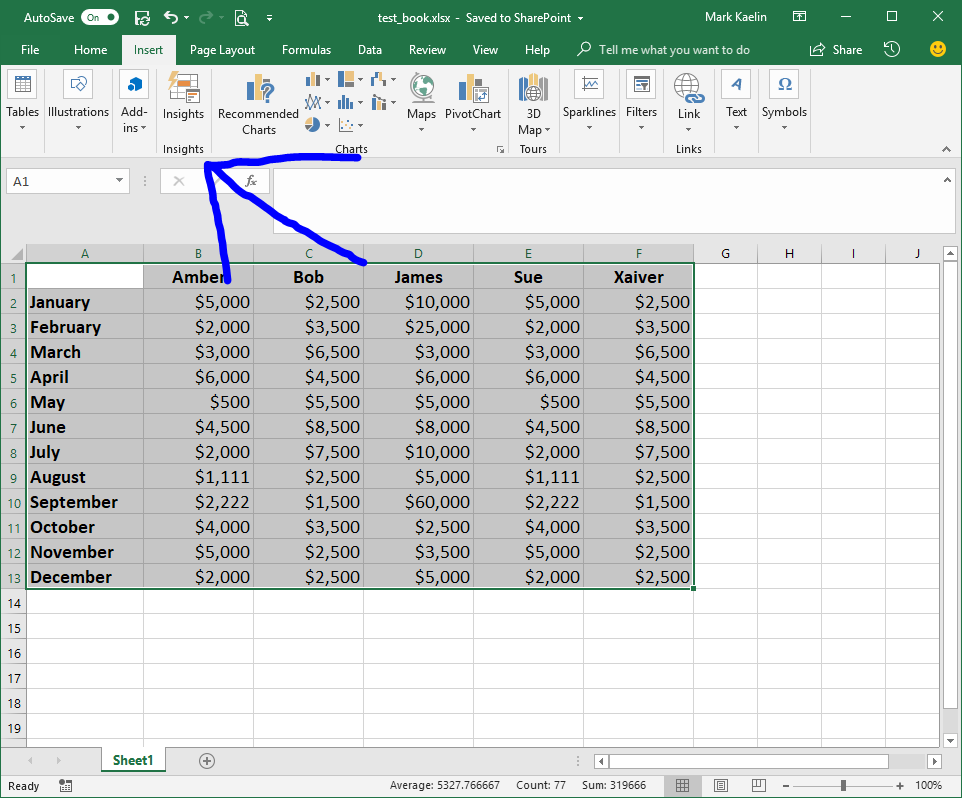Image resolution: width=962 pixels, height=798 pixels.
Task: Open the version history clock icon
Action: [x=892, y=49]
